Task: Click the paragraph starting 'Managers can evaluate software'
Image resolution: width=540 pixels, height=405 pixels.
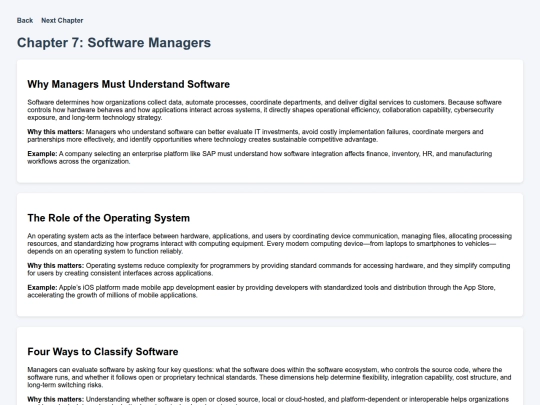Action: (269, 377)
